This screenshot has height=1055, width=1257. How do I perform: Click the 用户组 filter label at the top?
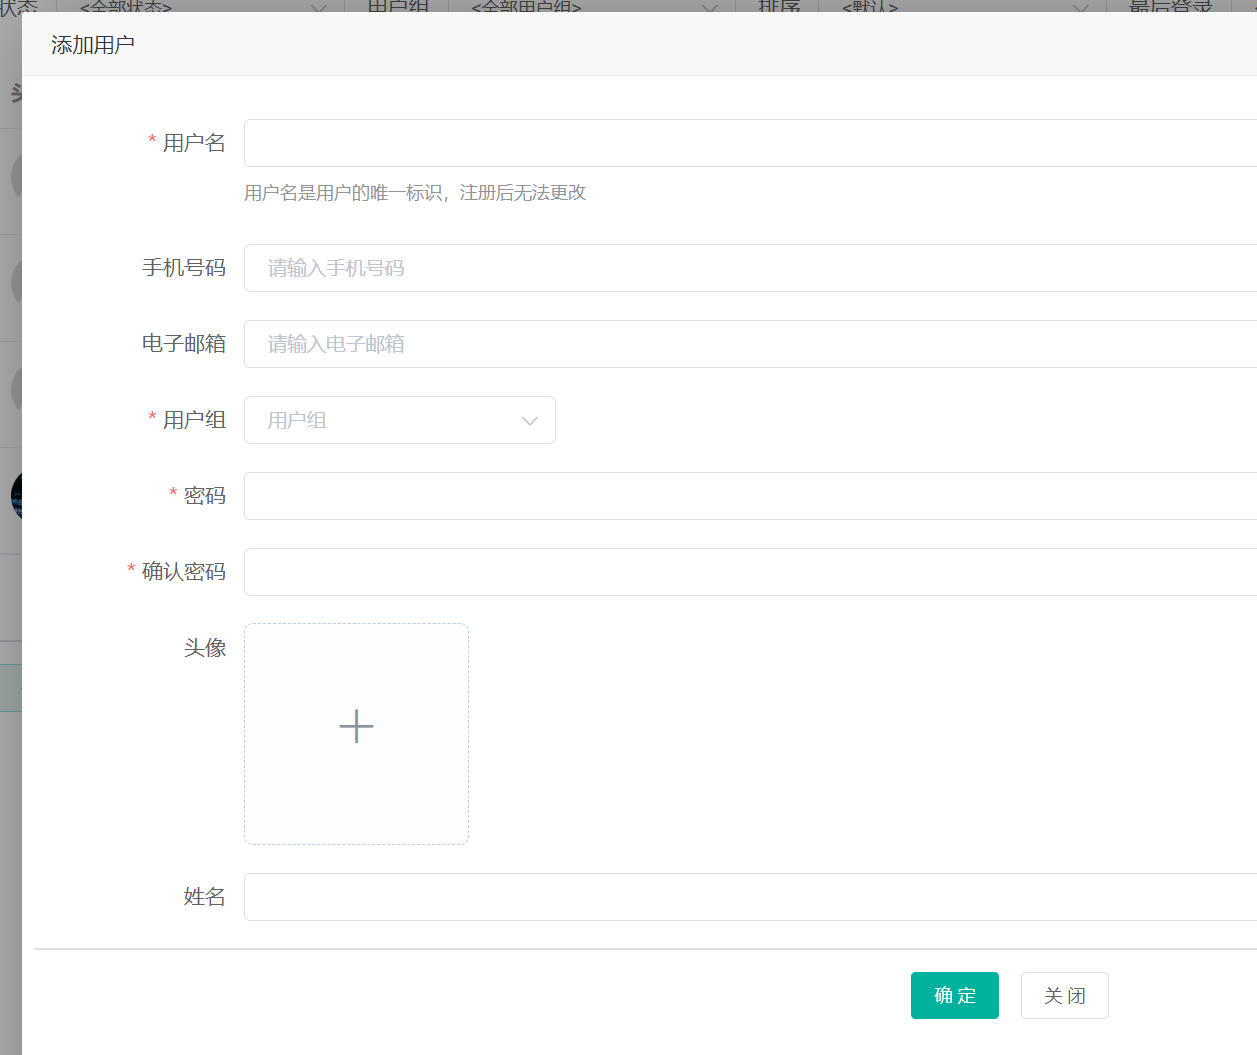(397, 8)
